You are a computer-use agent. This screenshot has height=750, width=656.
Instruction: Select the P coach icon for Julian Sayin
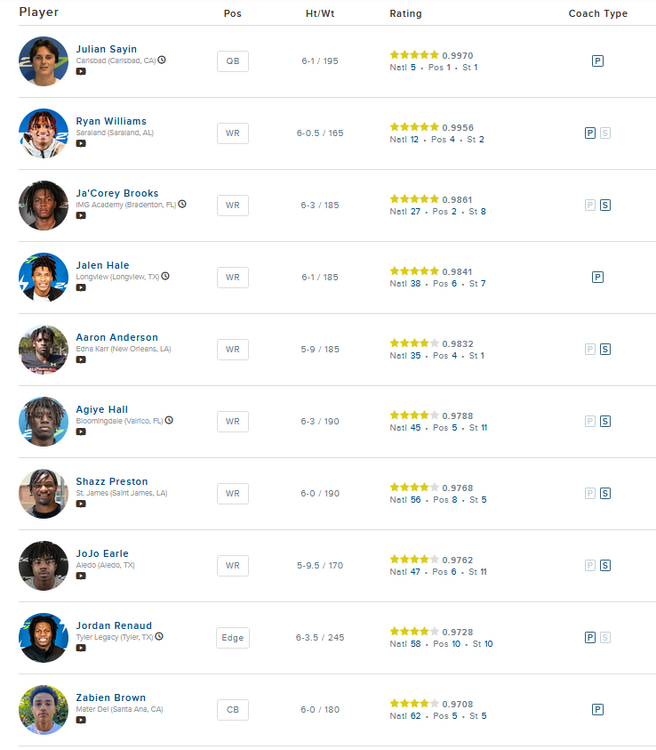click(x=597, y=61)
